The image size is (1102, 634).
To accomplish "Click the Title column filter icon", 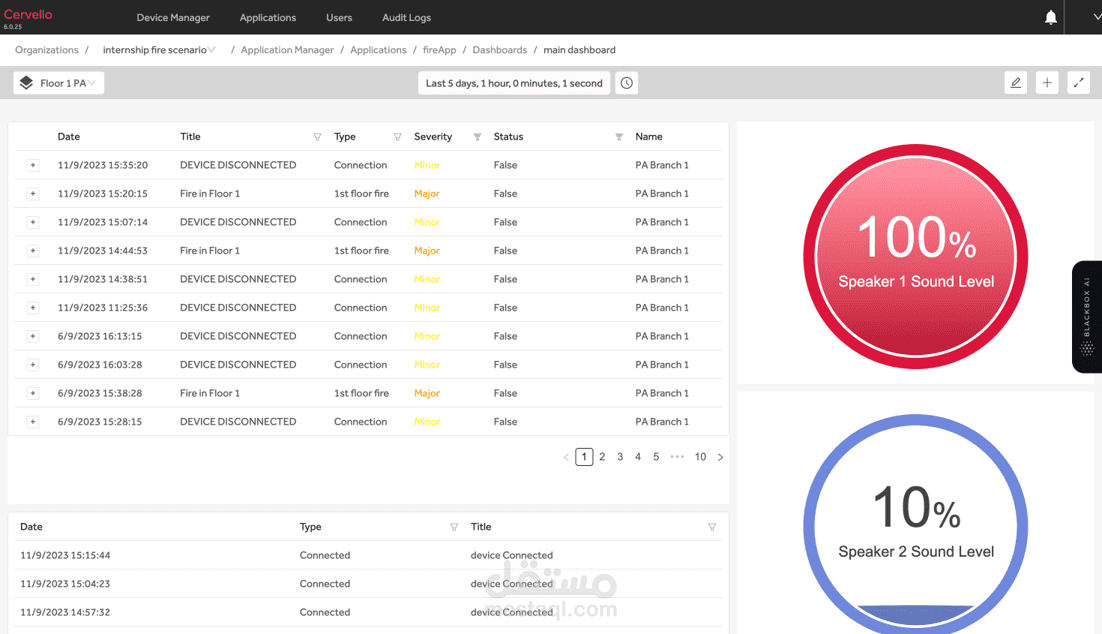I will coord(317,137).
